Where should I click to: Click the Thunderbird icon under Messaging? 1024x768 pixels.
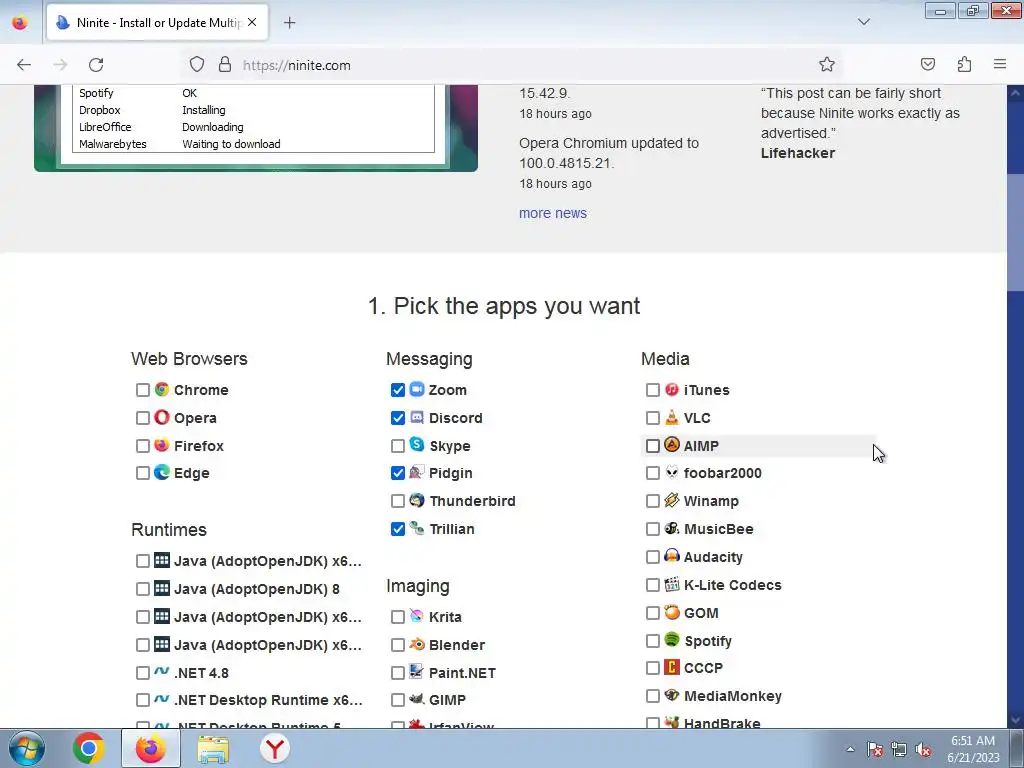pos(417,501)
